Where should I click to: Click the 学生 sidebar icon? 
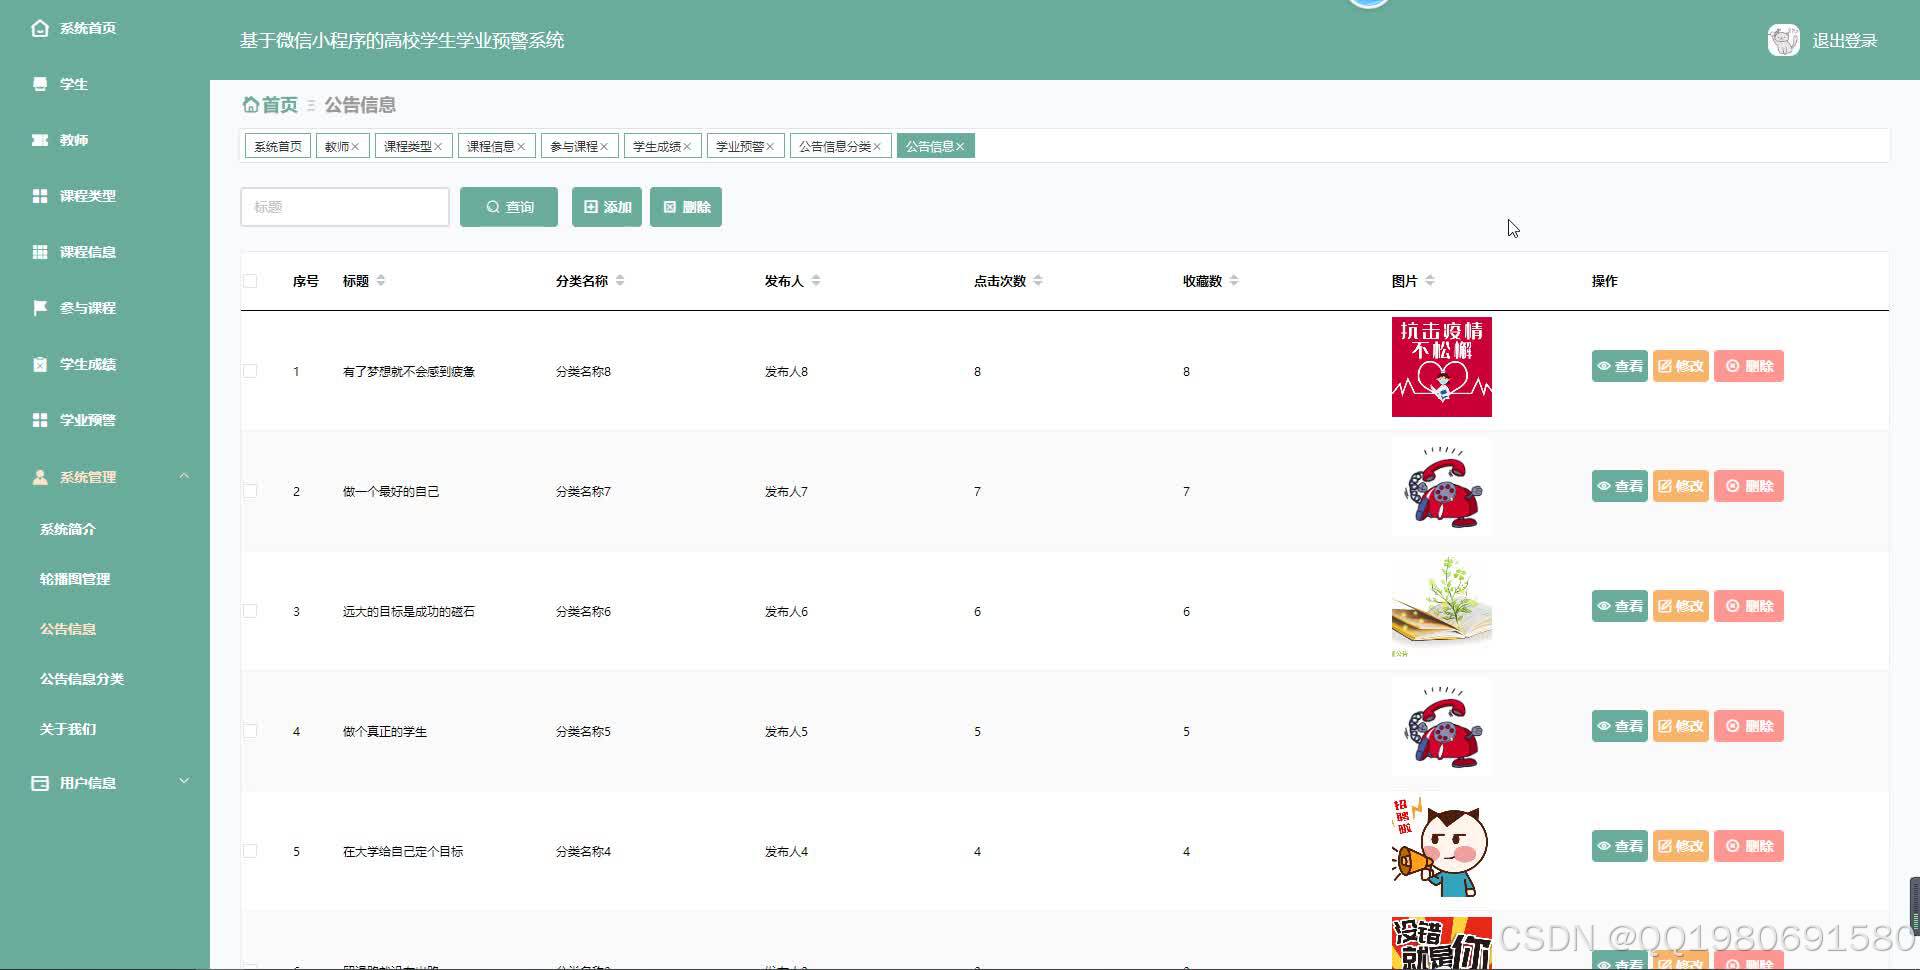tap(40, 84)
